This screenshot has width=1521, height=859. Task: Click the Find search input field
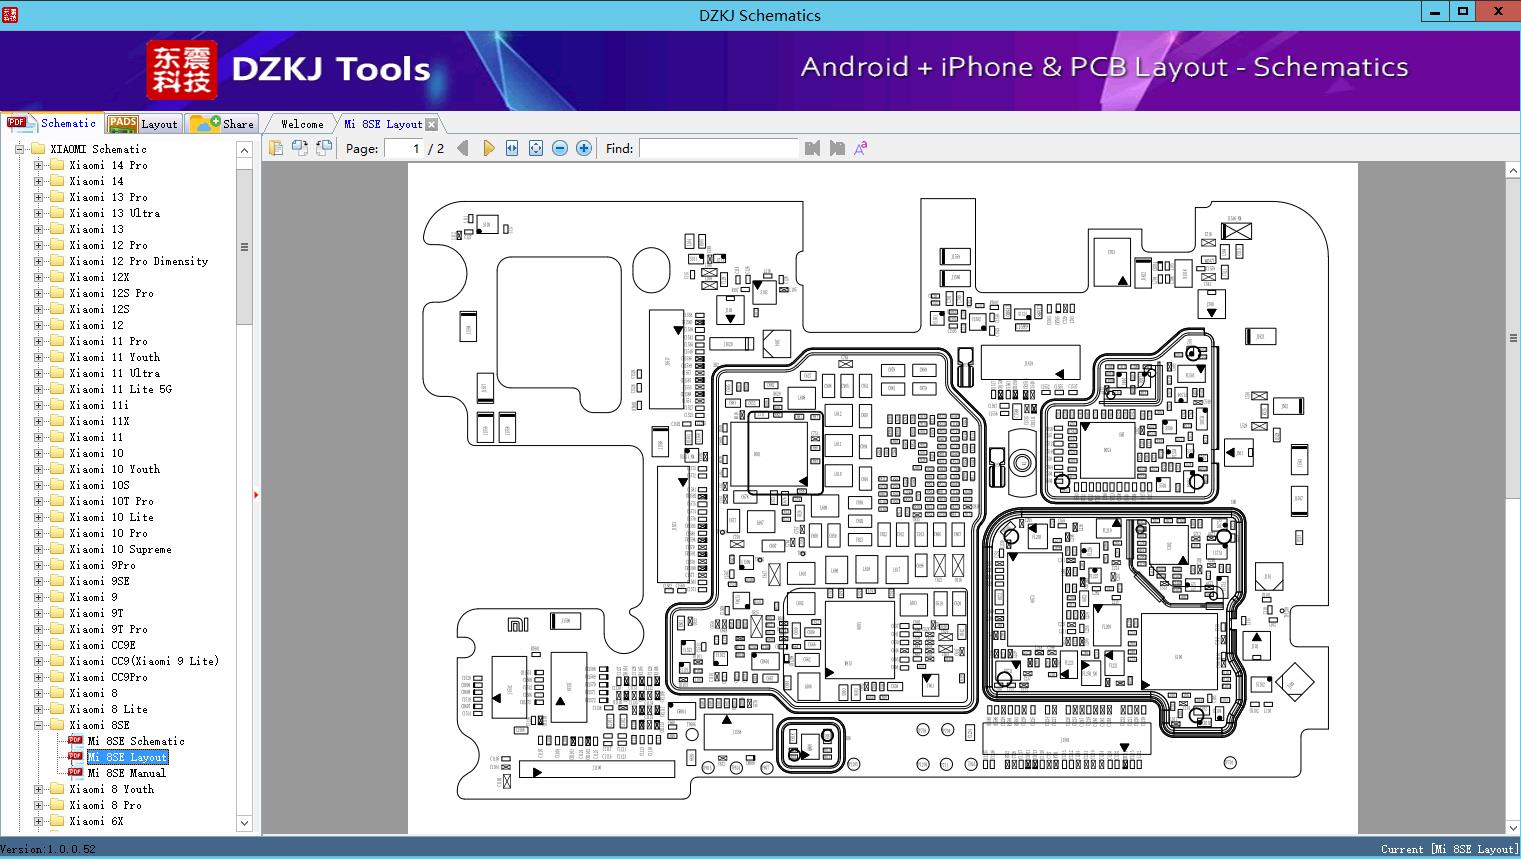(x=718, y=148)
